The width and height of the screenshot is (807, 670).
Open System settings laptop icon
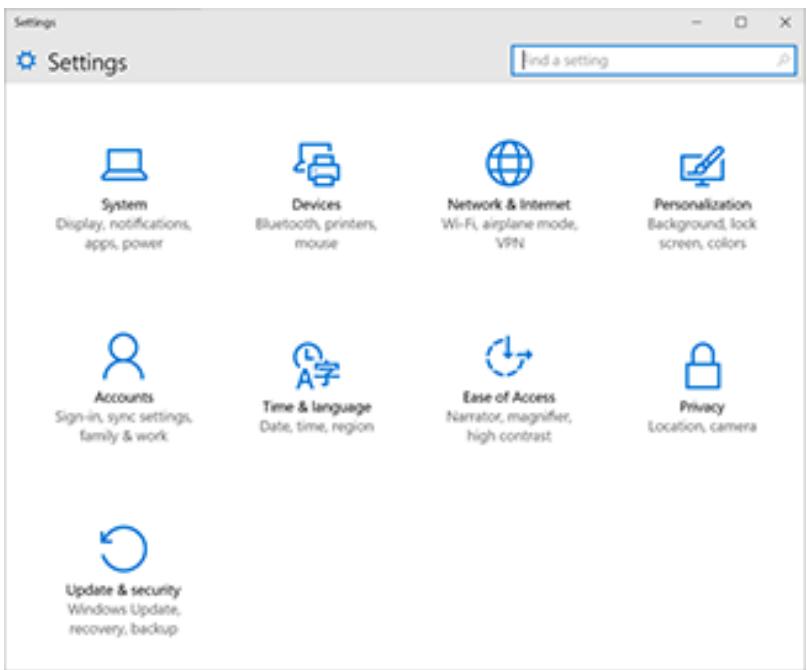pyautogui.click(x=124, y=165)
